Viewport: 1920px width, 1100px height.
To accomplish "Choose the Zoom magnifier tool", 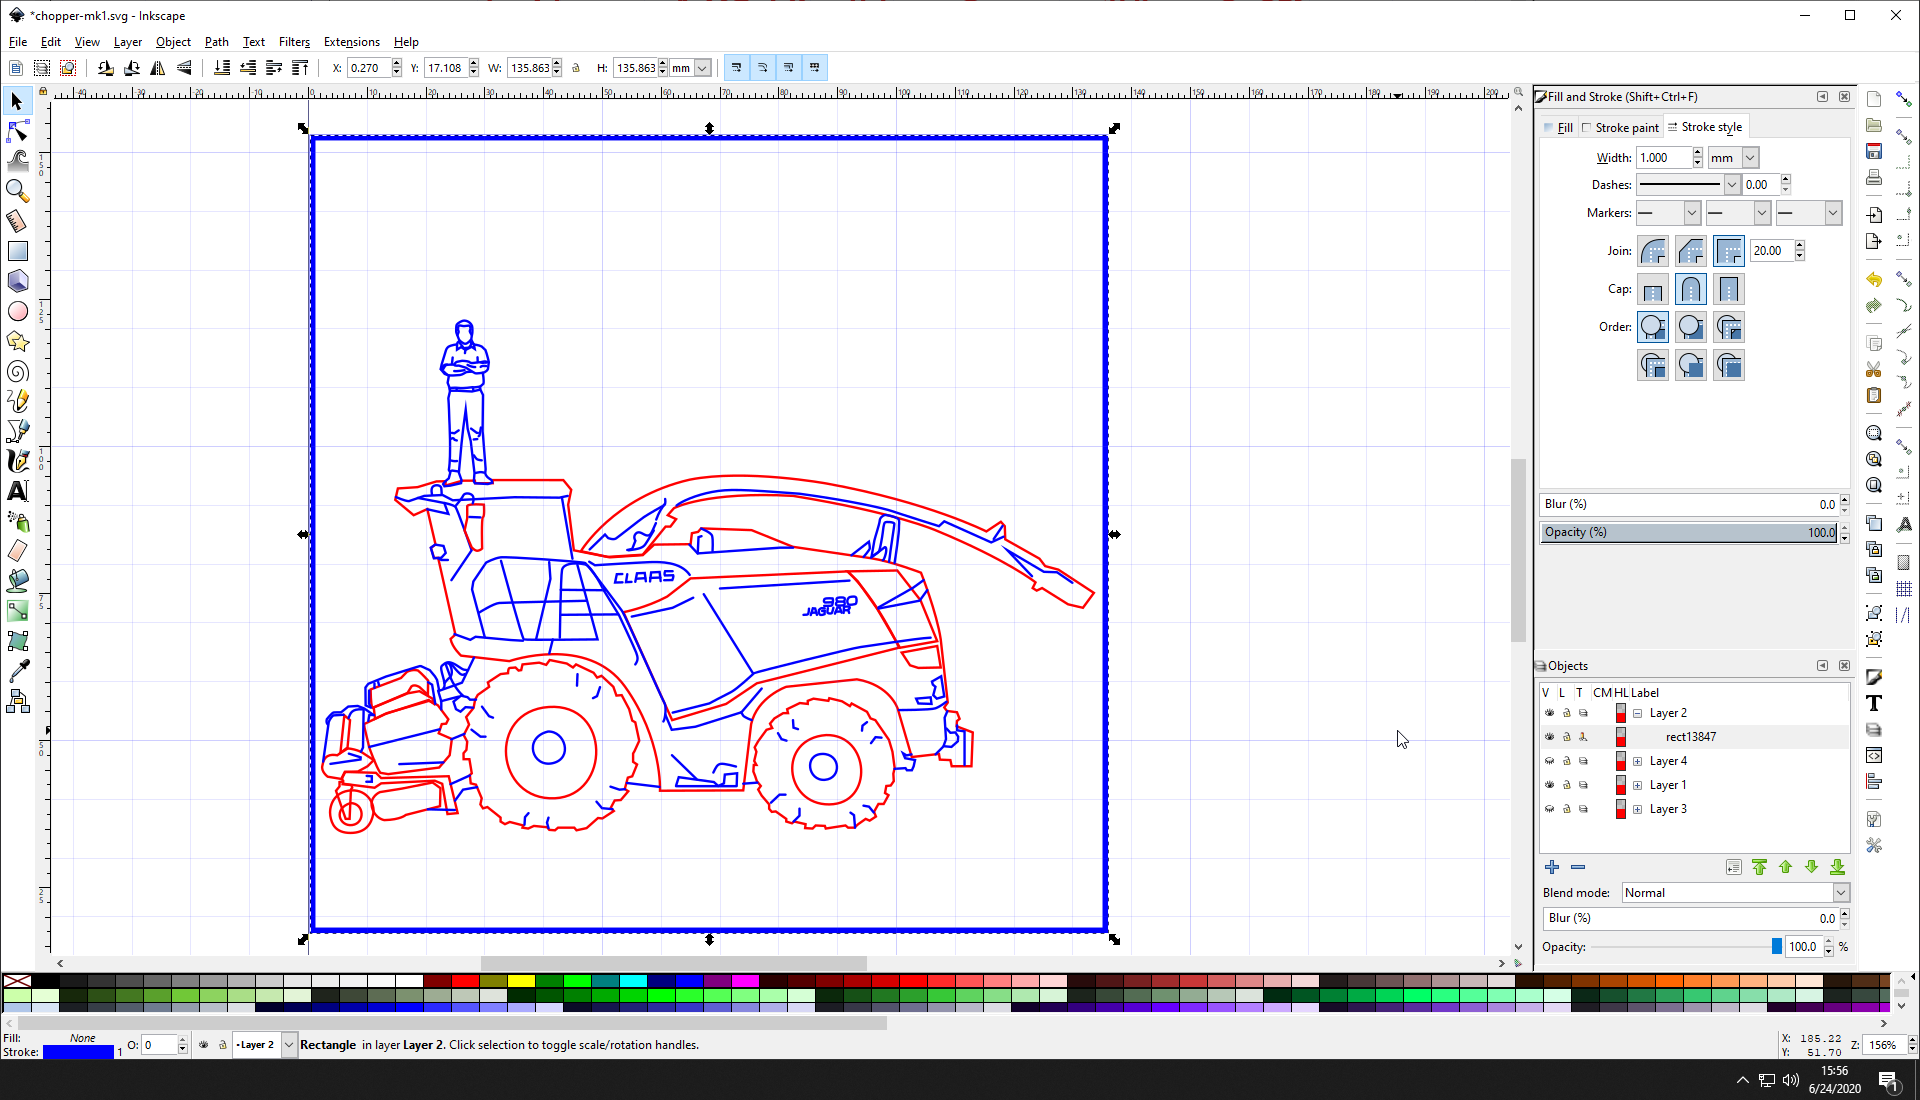I will point(17,190).
